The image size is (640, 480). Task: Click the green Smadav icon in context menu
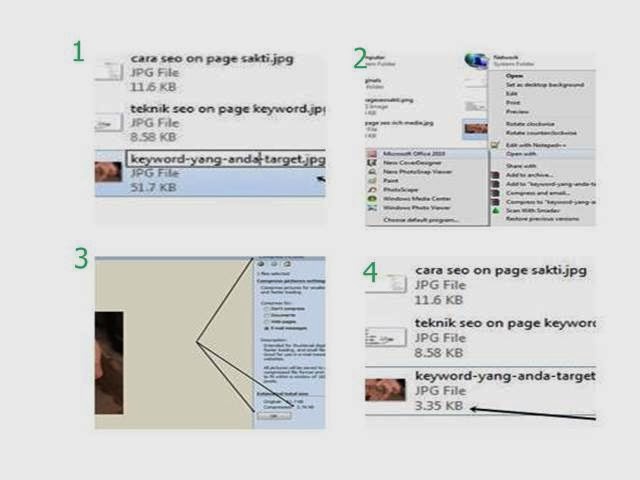tap(495, 211)
